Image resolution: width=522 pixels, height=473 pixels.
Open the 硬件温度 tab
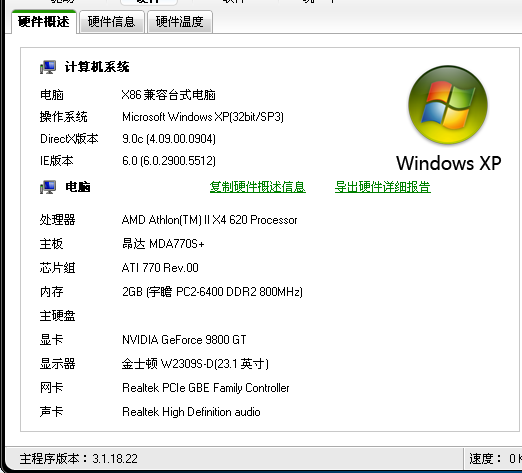point(179,22)
